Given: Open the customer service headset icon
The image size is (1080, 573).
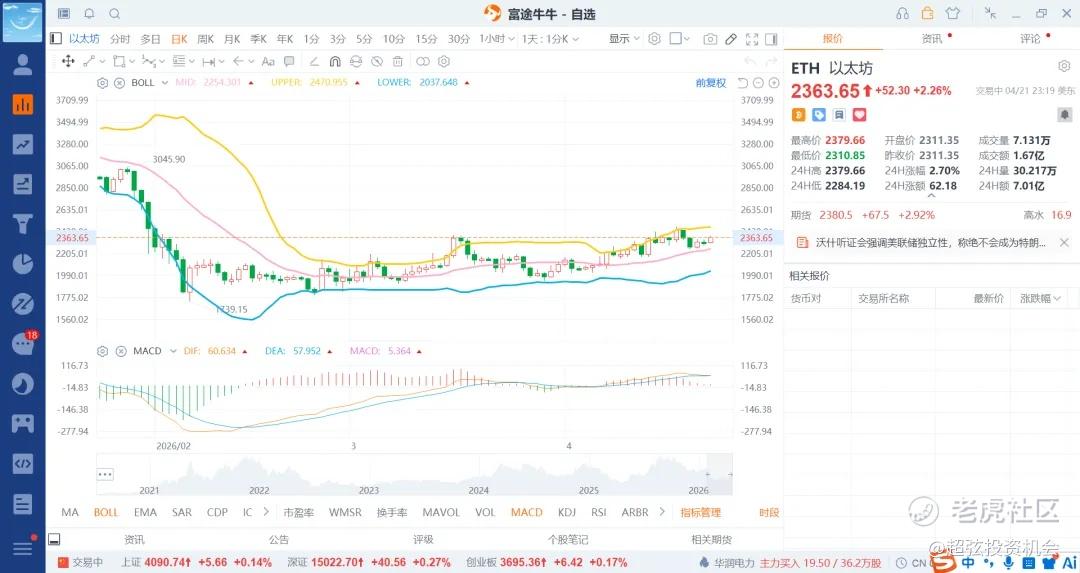Looking at the screenshot, I should coord(903,14).
